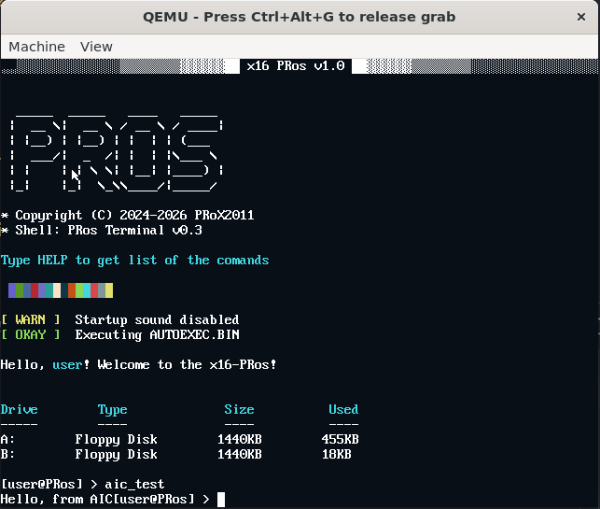Click Welcome to the x16-PRos! text

click(x=187, y=365)
